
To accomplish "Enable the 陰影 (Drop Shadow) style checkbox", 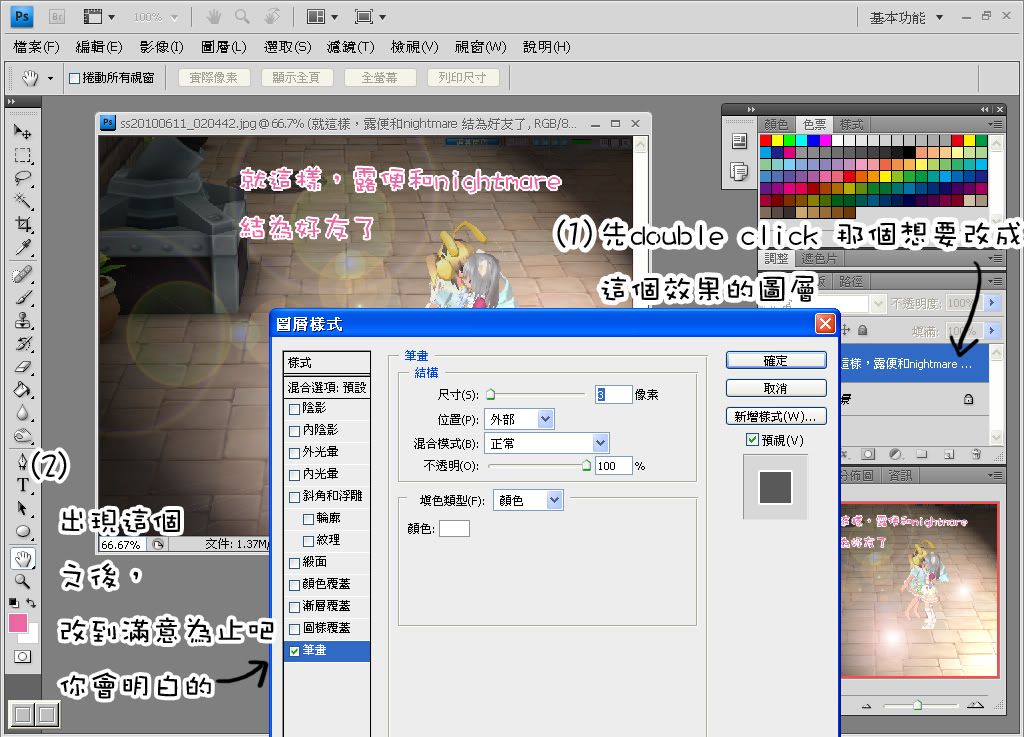I will (x=293, y=408).
